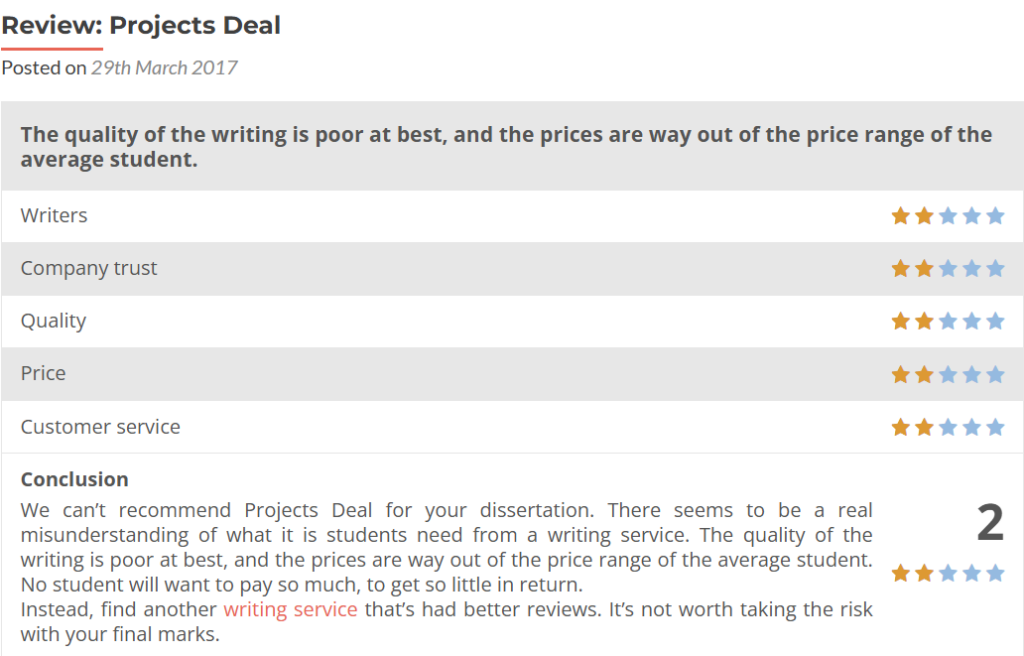Click the fifth star in Writers row

coord(995,216)
